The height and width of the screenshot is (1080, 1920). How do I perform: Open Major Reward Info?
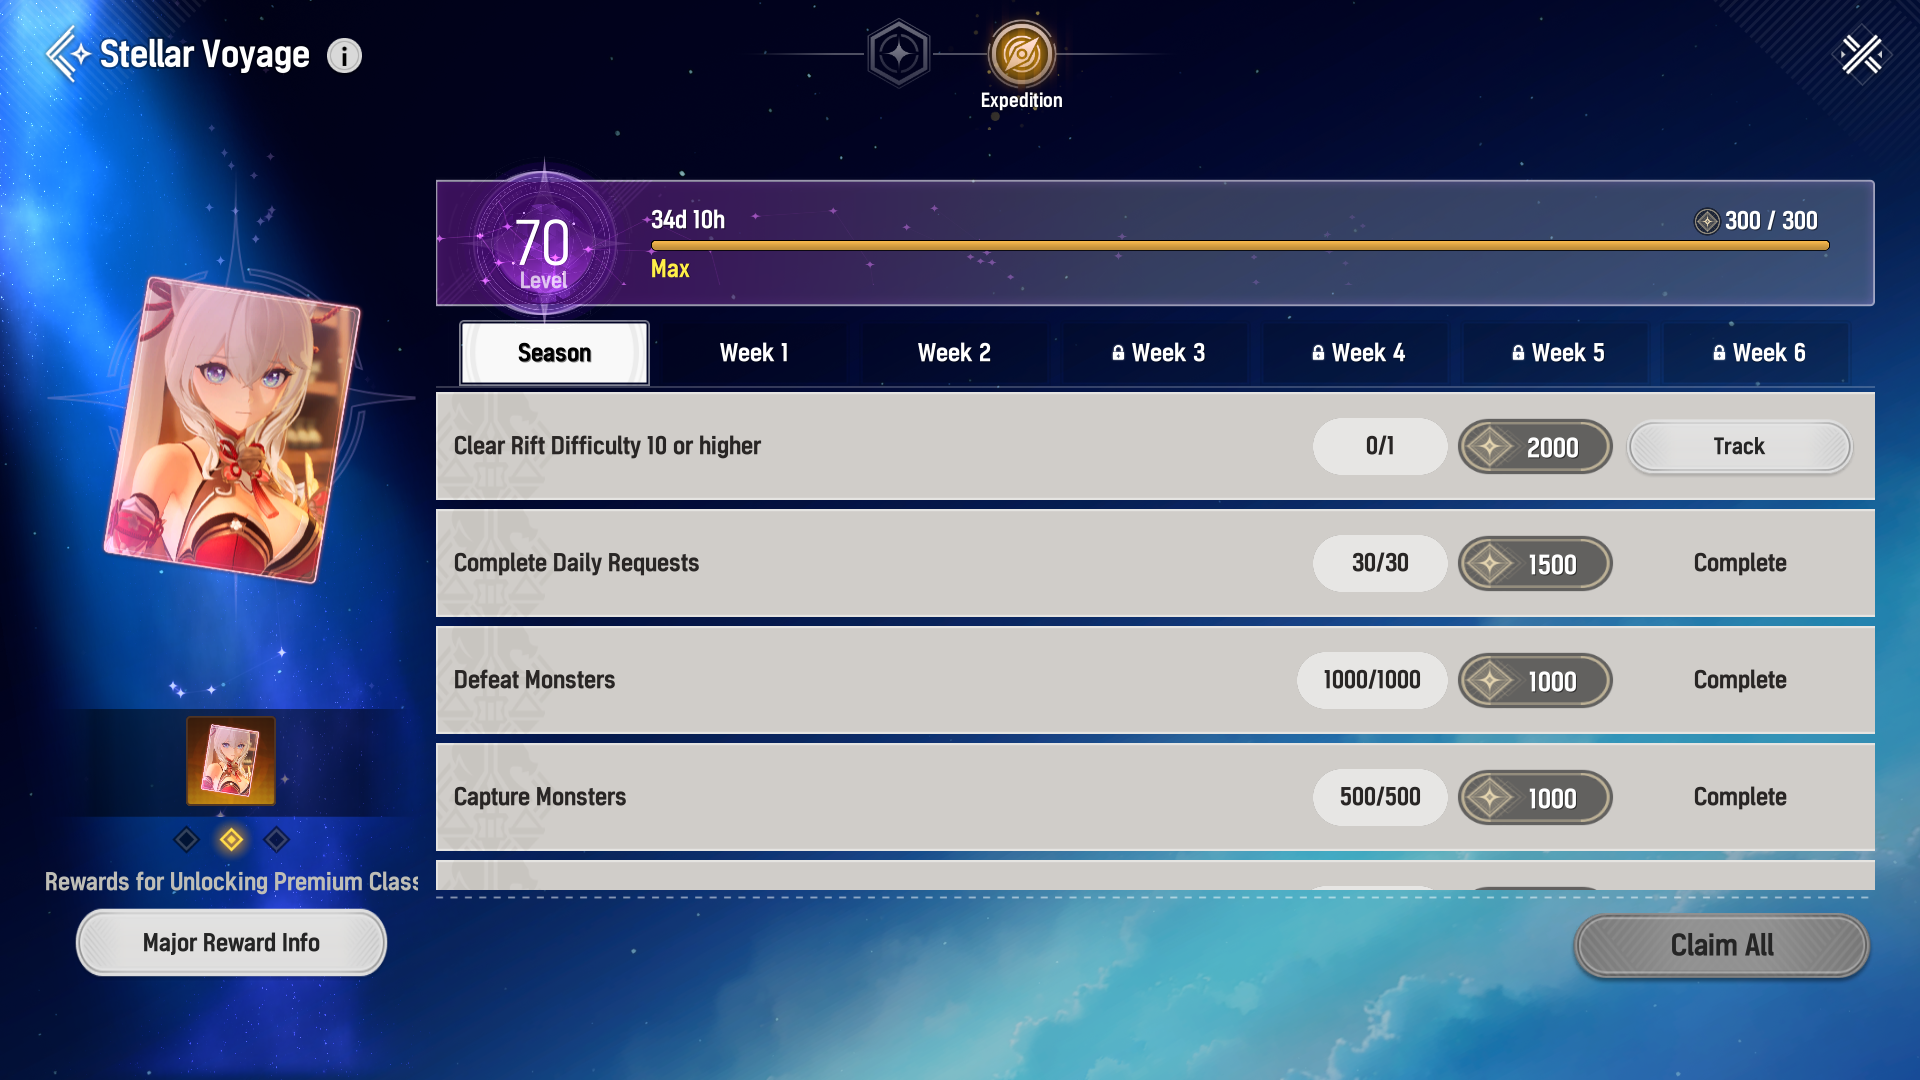tap(231, 943)
